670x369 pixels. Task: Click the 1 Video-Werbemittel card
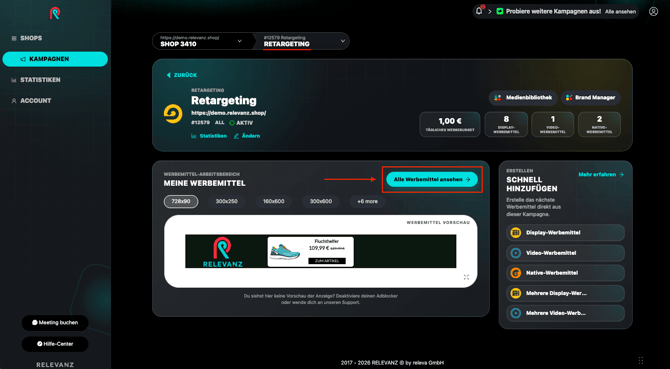click(553, 125)
